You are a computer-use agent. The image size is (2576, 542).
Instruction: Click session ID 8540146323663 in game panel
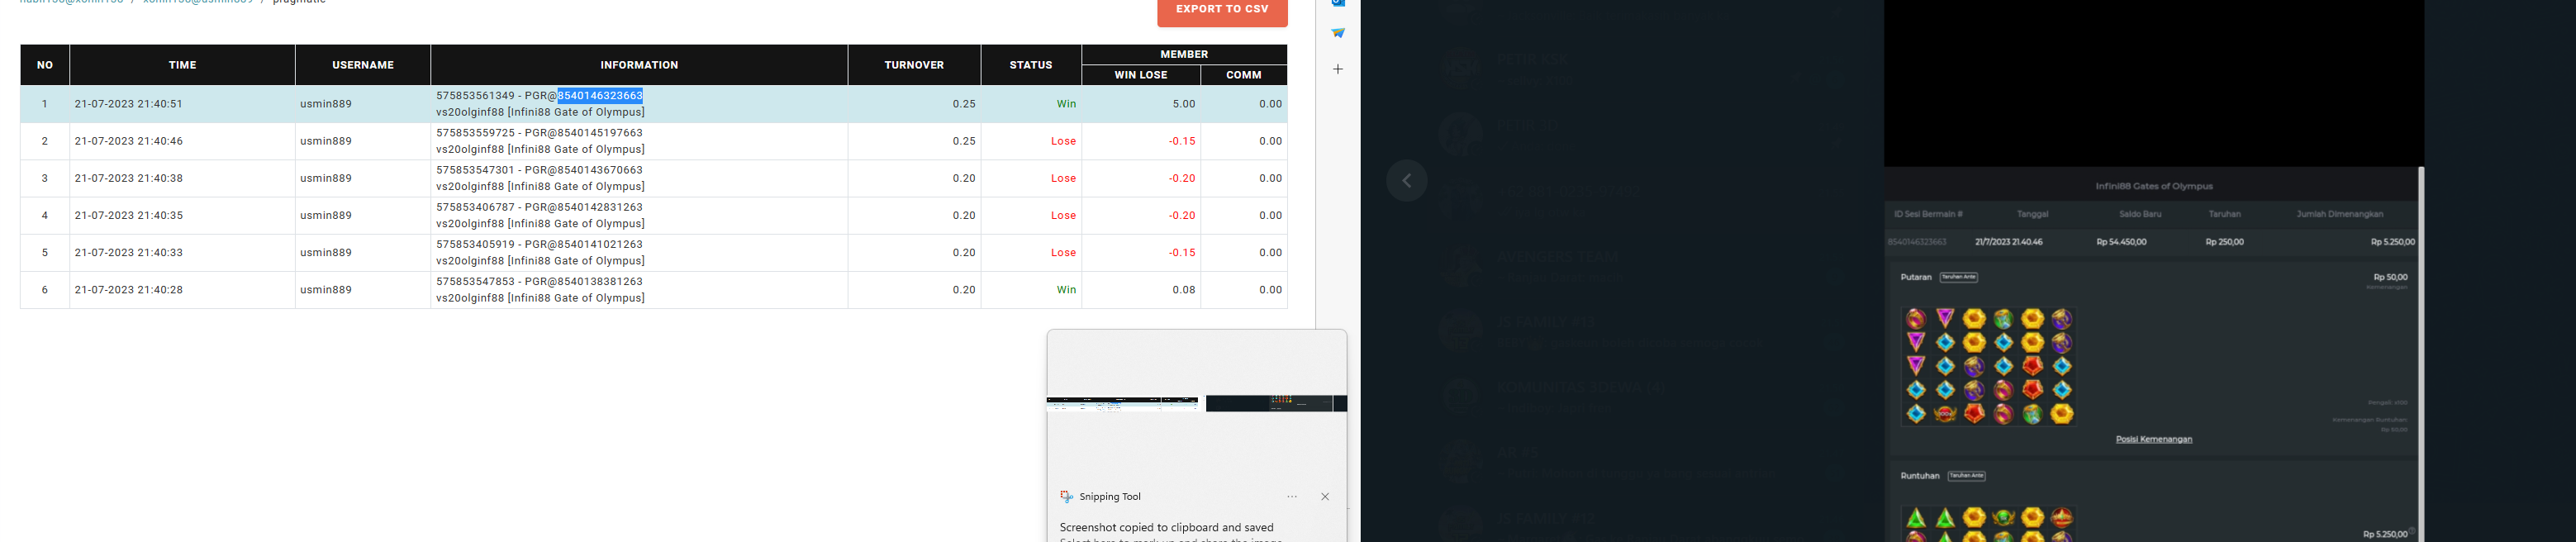(1917, 242)
